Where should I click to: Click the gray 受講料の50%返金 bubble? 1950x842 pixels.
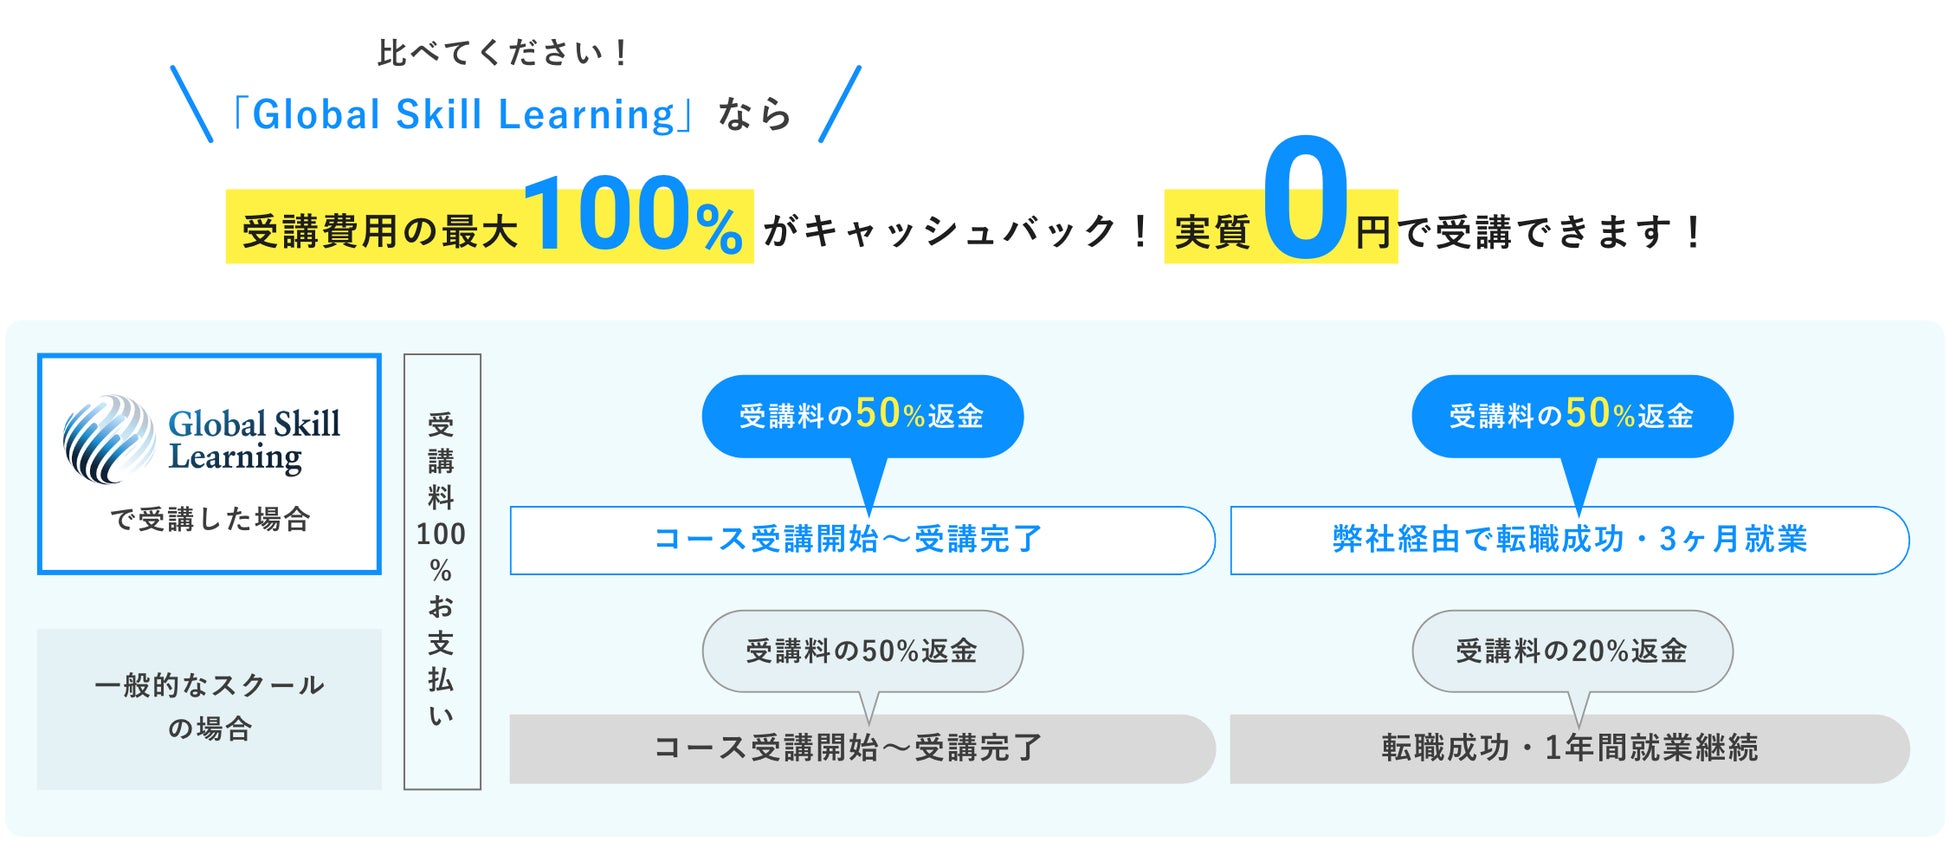tap(862, 651)
